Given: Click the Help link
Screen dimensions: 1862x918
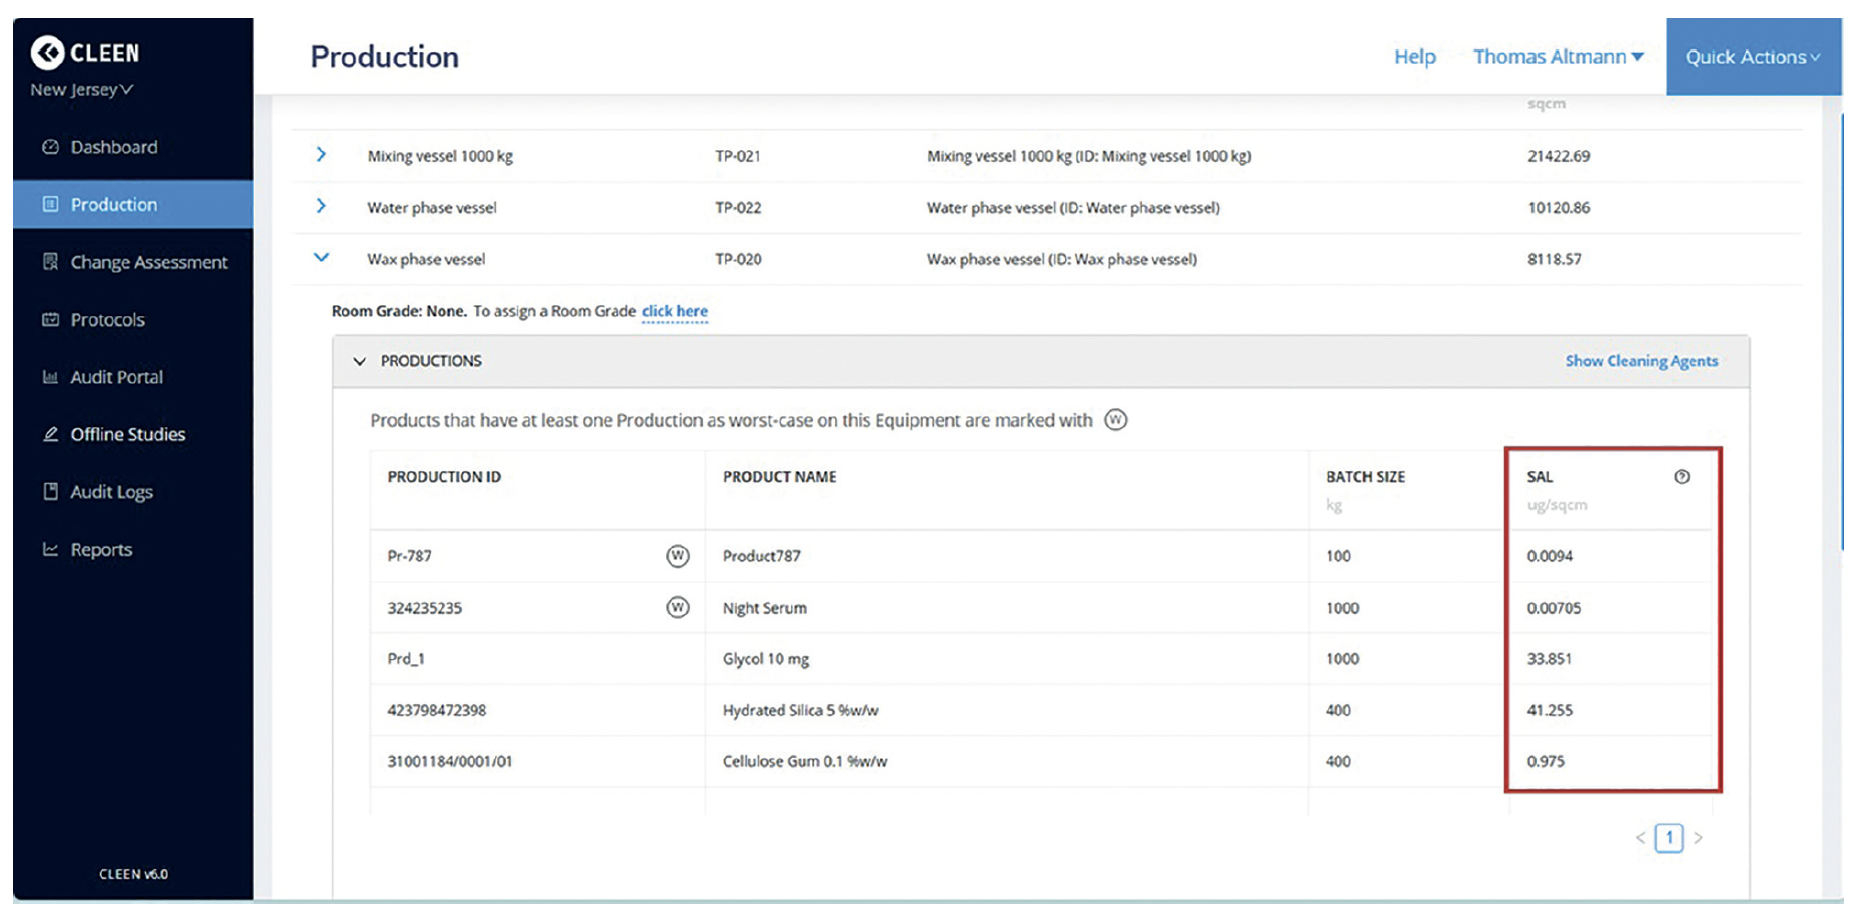Looking at the screenshot, I should tap(1414, 57).
